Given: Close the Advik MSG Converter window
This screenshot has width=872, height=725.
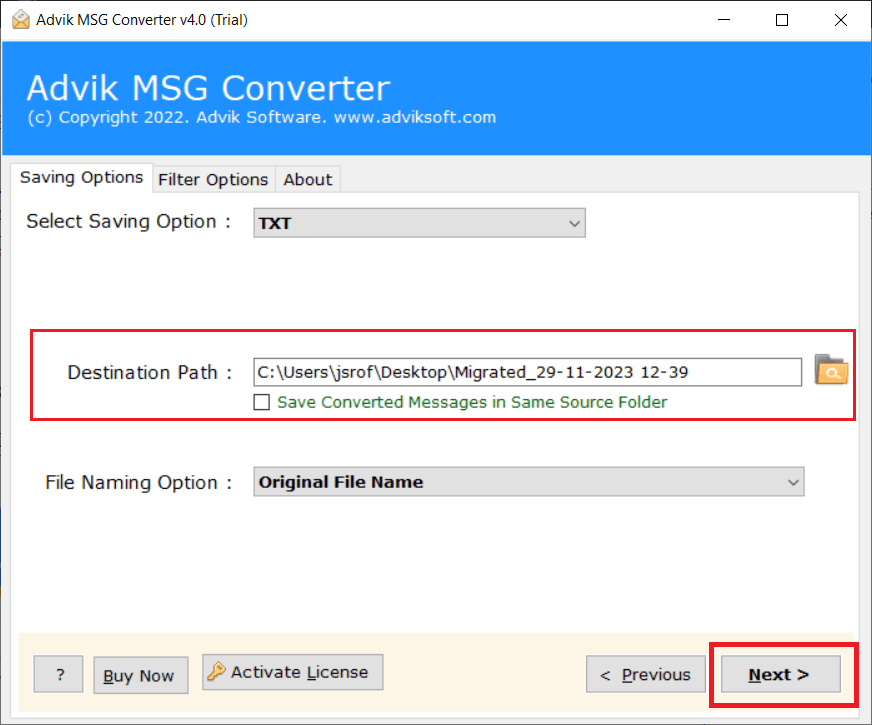Looking at the screenshot, I should 841,20.
